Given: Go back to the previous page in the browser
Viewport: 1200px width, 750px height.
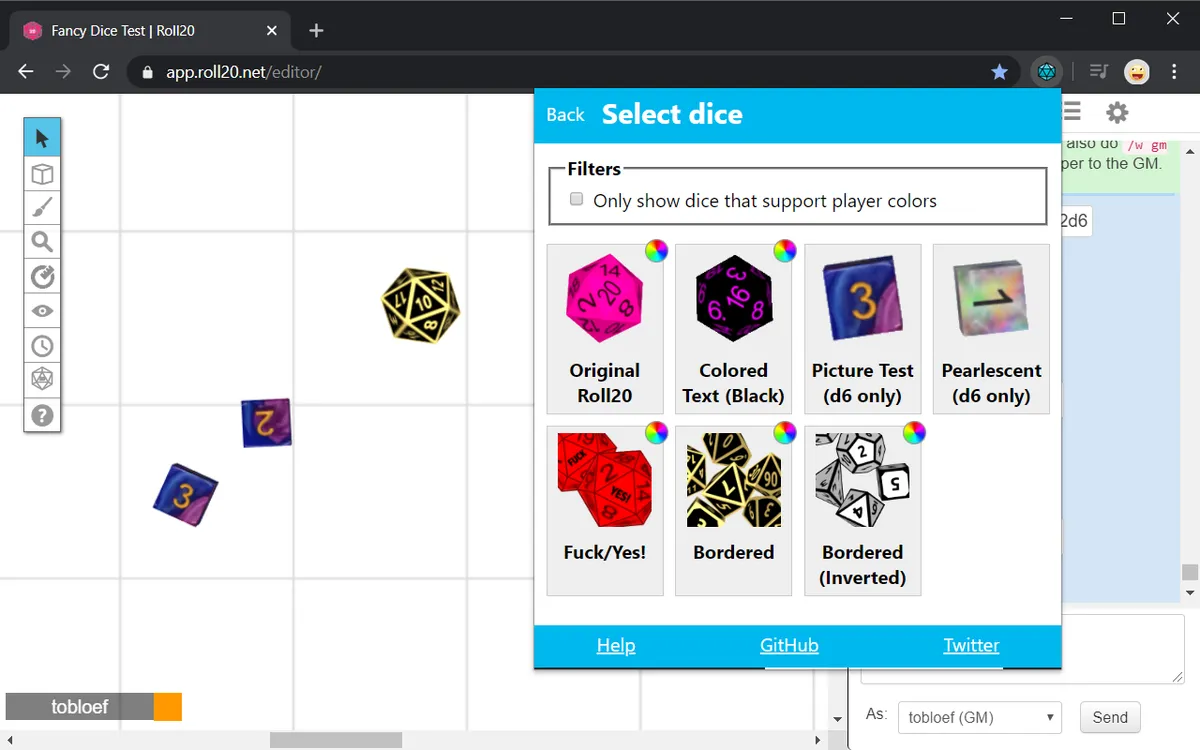Looking at the screenshot, I should [26, 72].
